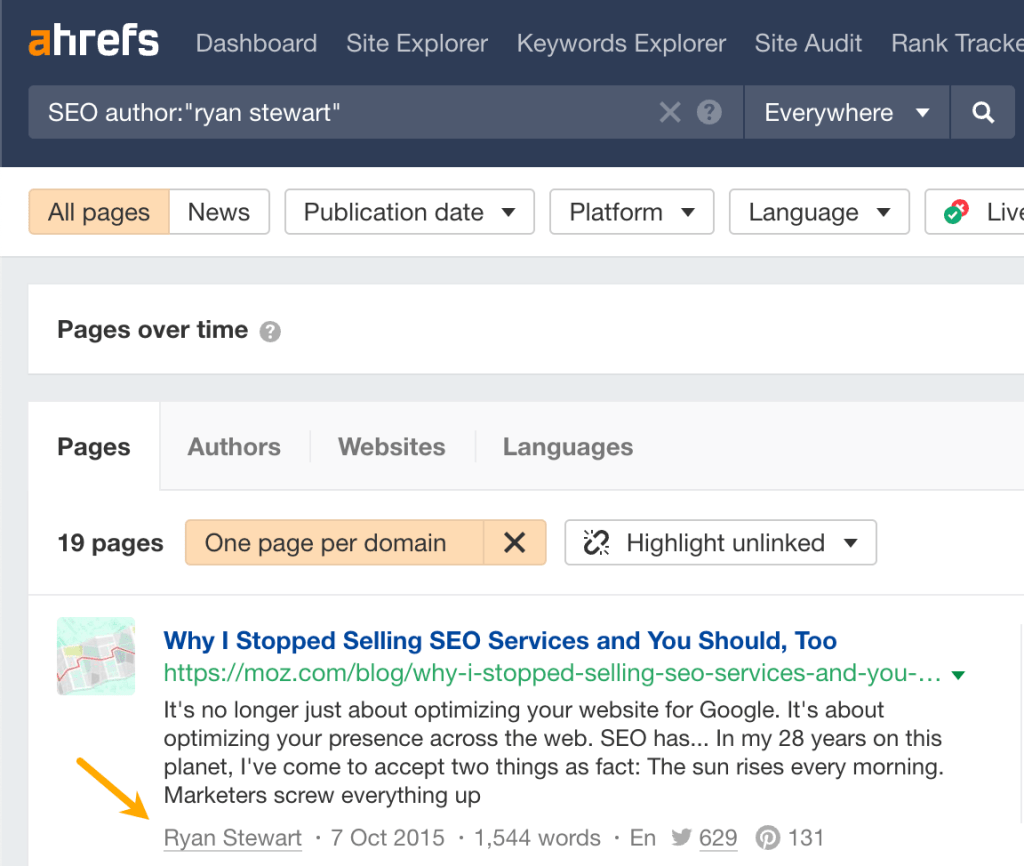The height and width of the screenshot is (866, 1024).
Task: Open the Publication date dropdown
Action: [408, 211]
